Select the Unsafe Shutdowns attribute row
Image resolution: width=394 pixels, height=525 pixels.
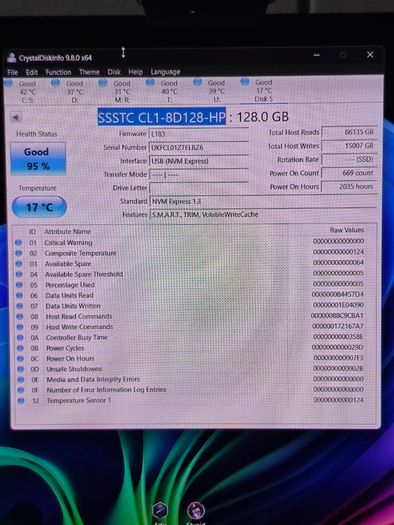[x=195, y=369]
